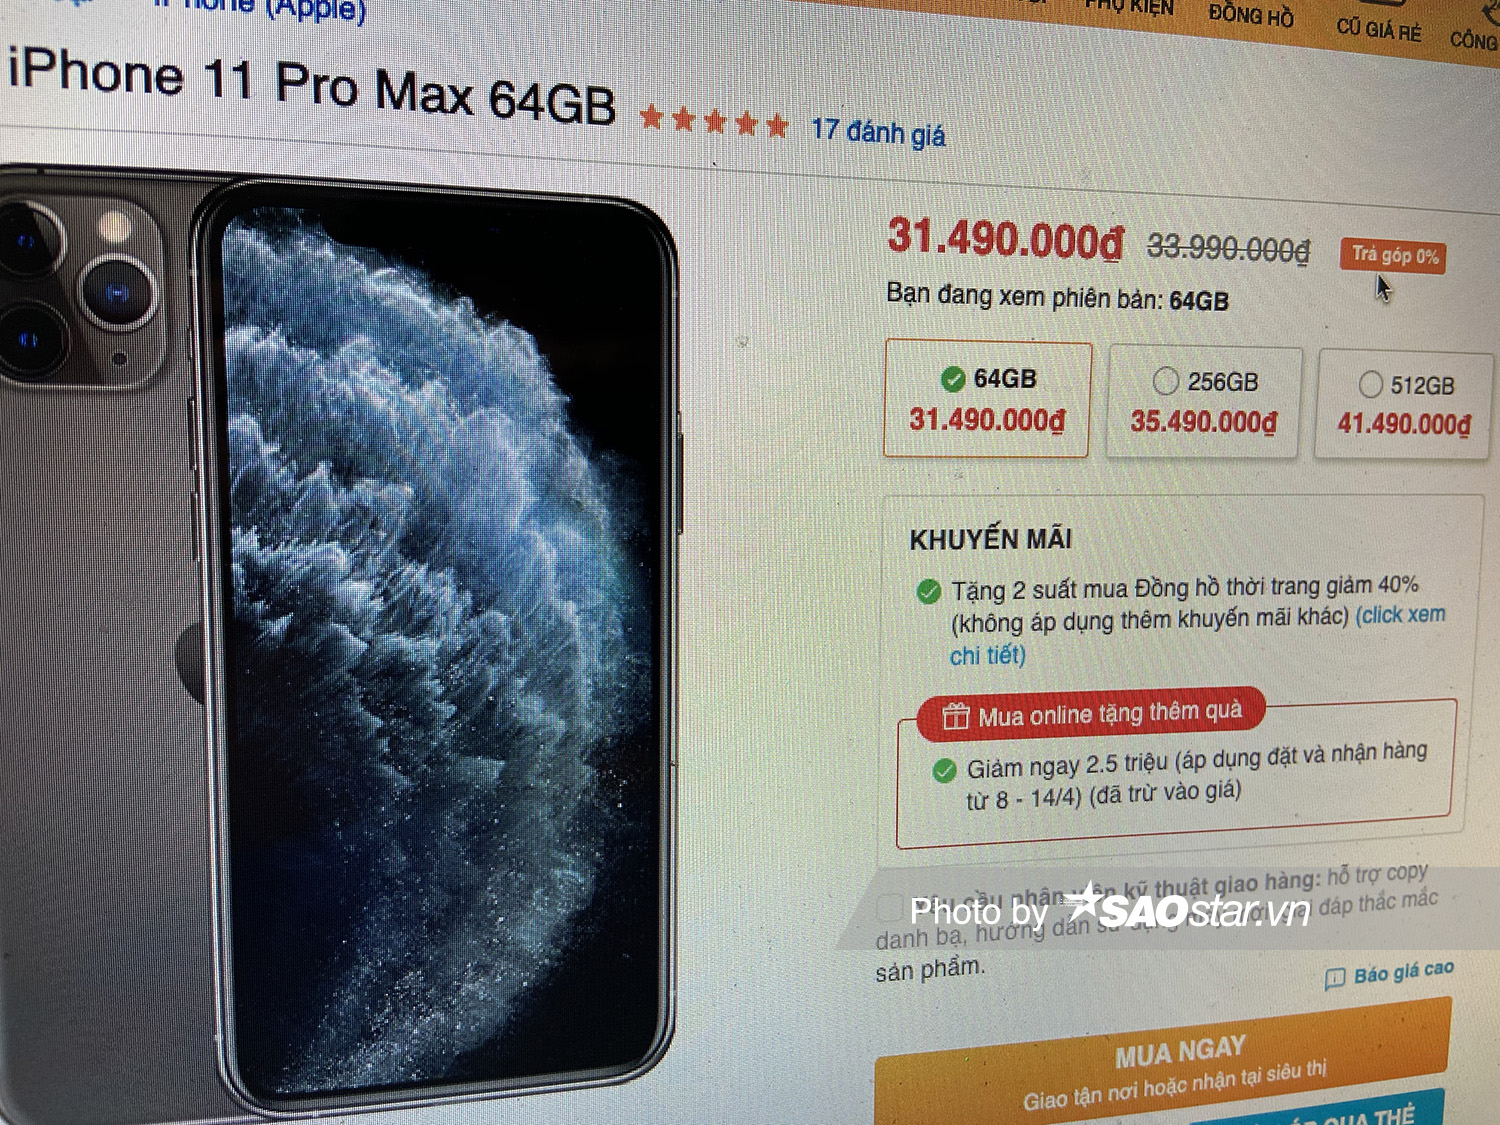Click the Mua online gift box icon
This screenshot has height=1125, width=1500.
point(956,716)
